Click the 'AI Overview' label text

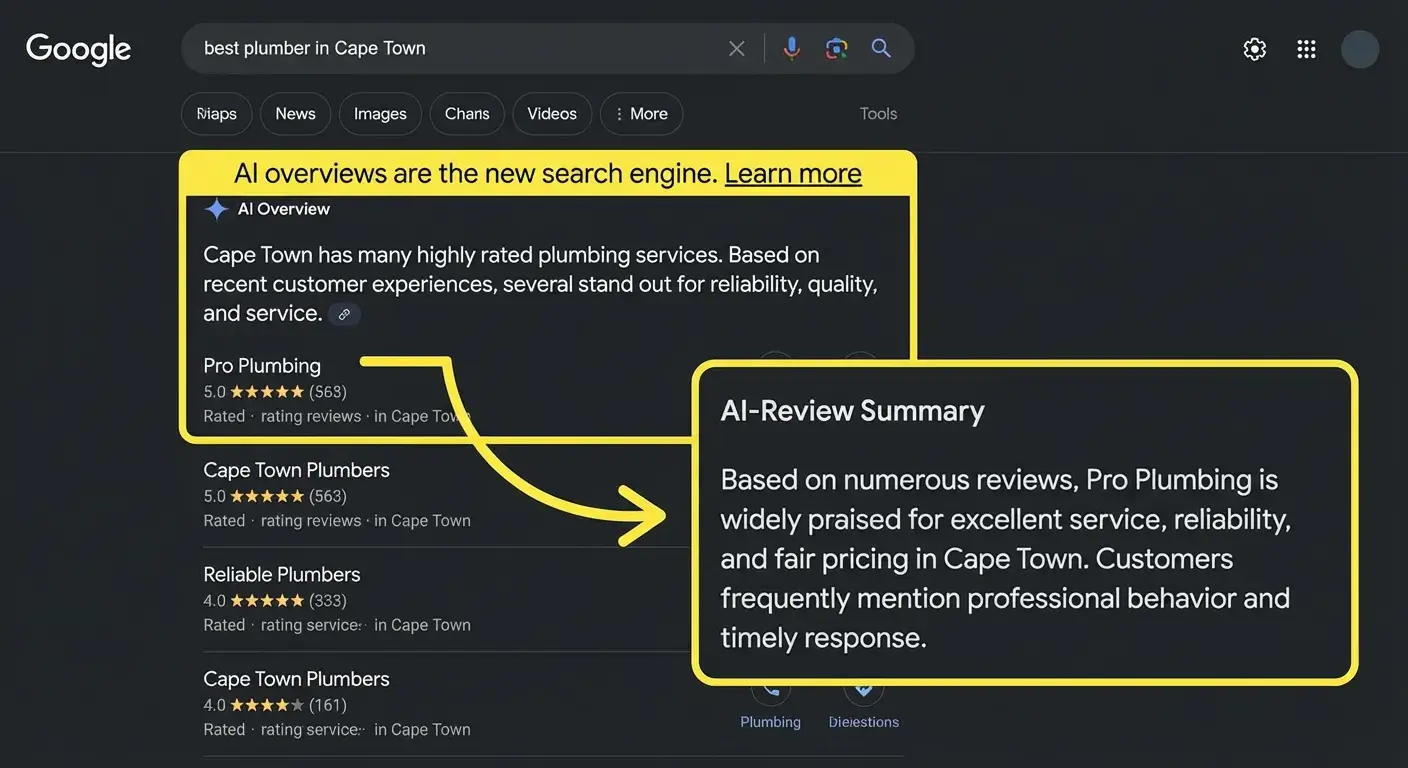click(x=284, y=209)
